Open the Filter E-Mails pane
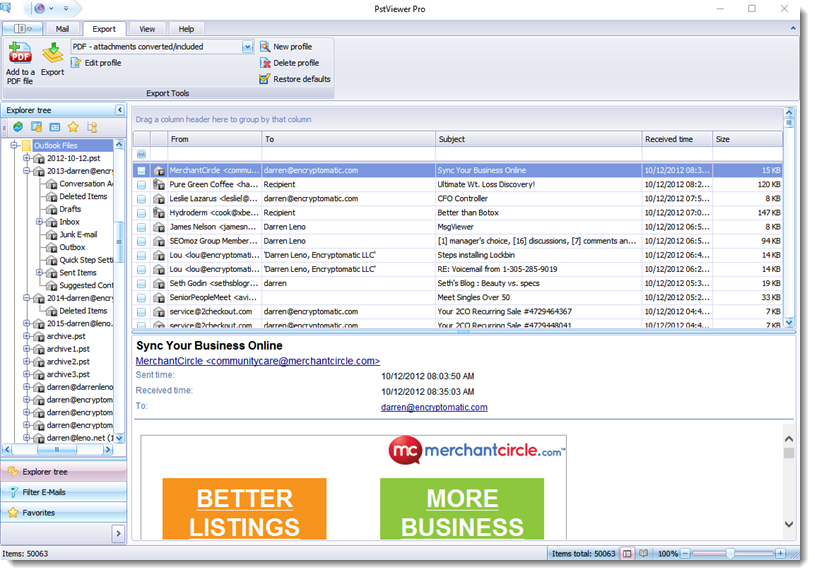 click(x=63, y=492)
